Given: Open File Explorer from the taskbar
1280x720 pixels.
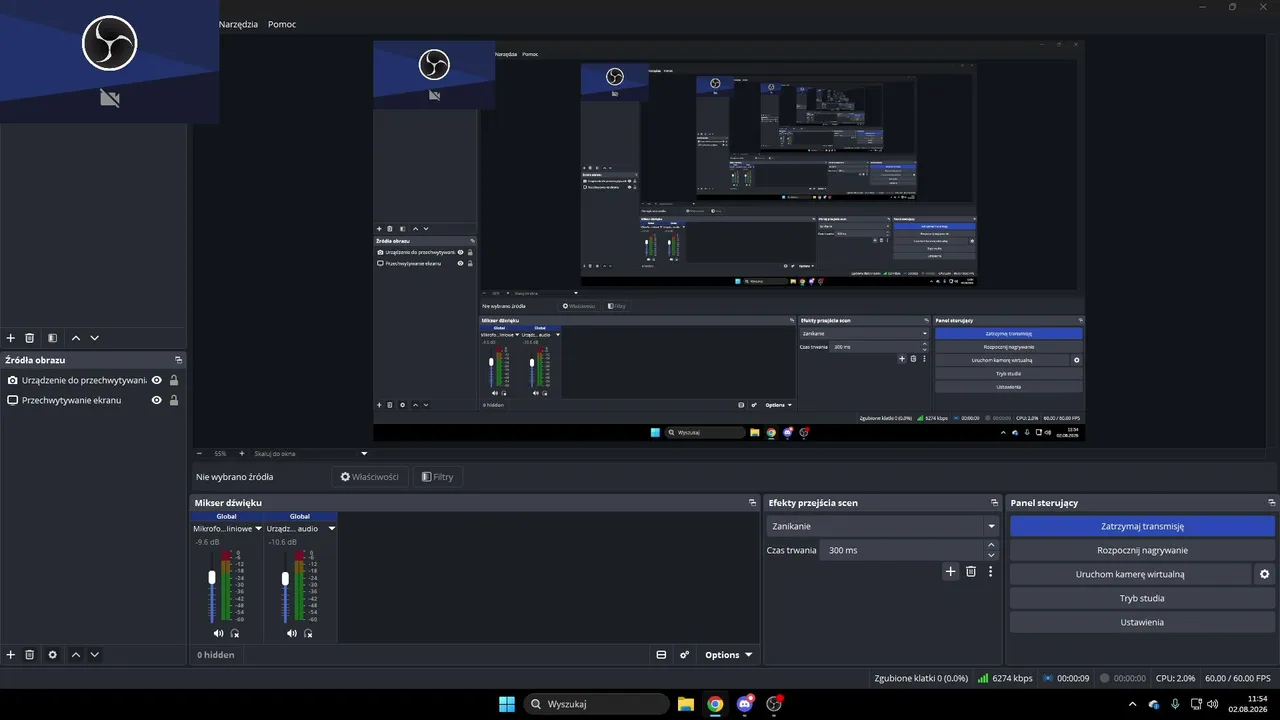Looking at the screenshot, I should pos(686,704).
